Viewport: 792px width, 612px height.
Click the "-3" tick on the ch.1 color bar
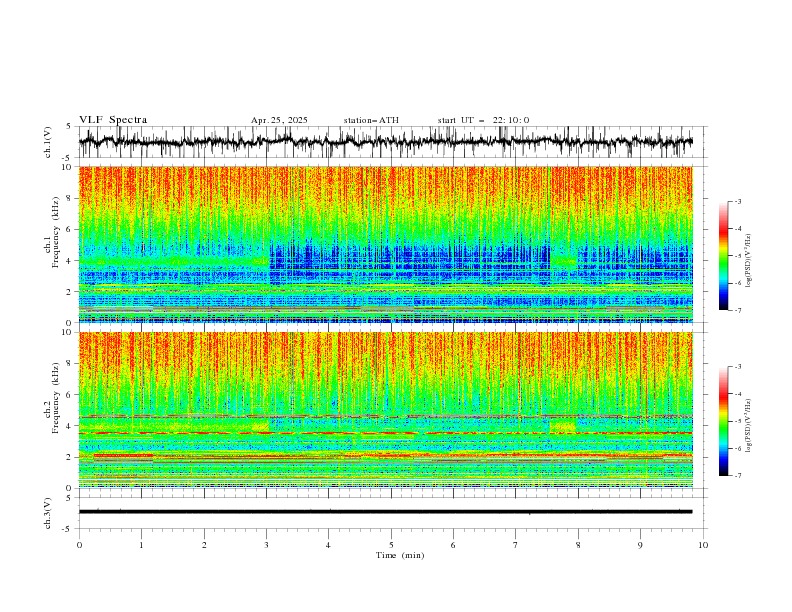(737, 201)
